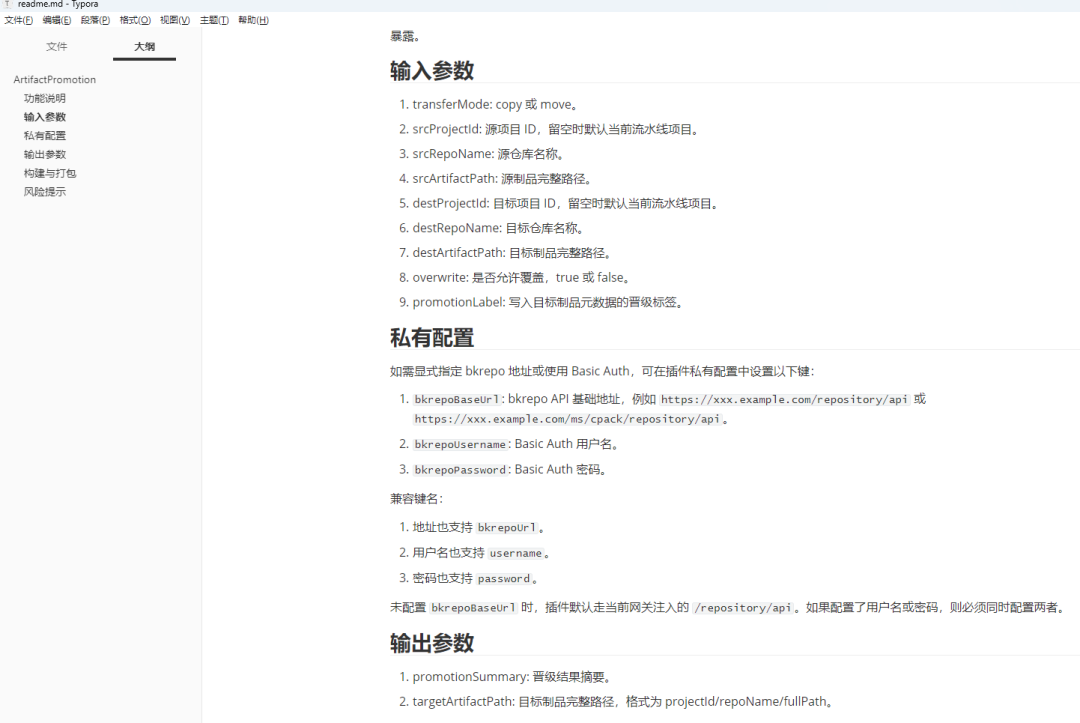Jump to 输出参数 in outline

[45, 154]
